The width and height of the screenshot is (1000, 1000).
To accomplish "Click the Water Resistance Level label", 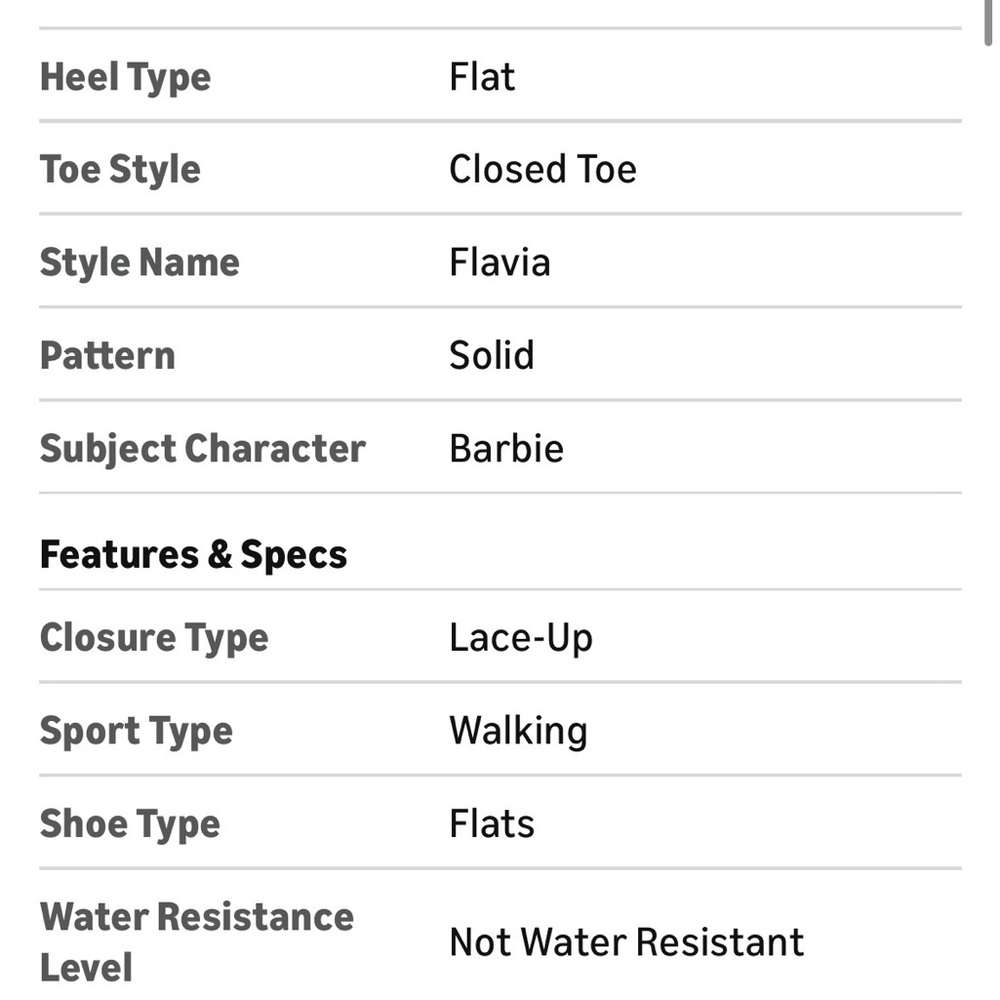I will pos(196,941).
